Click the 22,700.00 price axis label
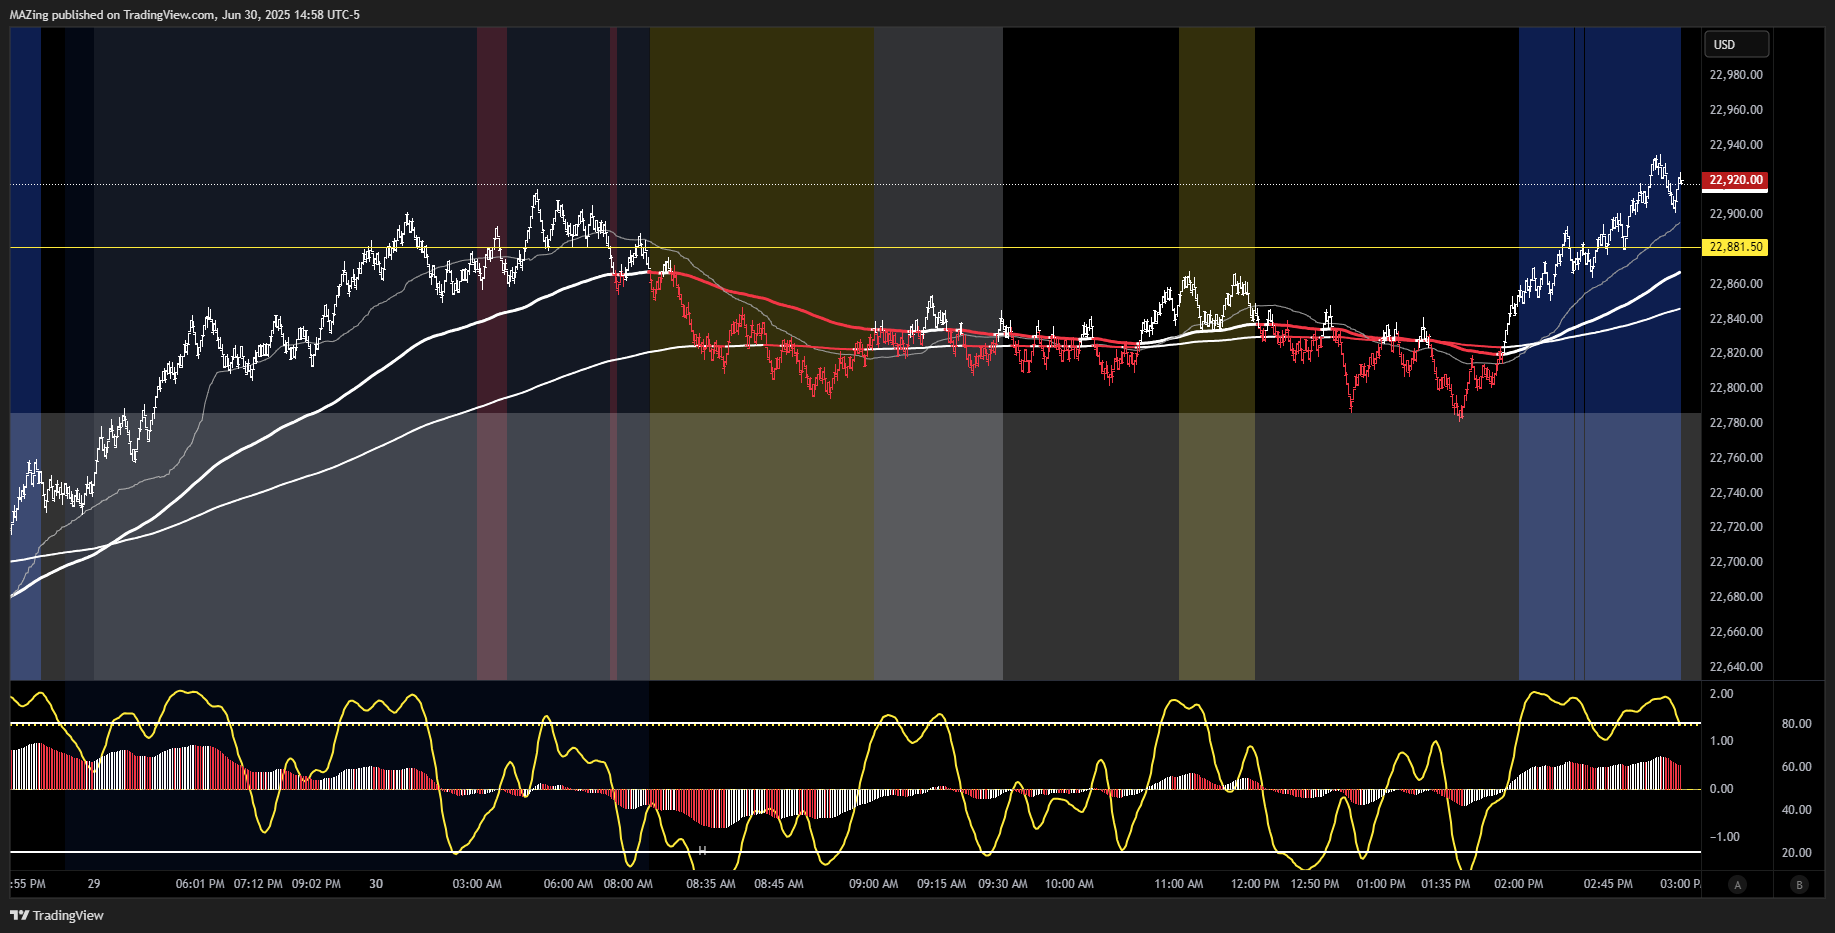This screenshot has height=933, width=1835. click(x=1736, y=562)
